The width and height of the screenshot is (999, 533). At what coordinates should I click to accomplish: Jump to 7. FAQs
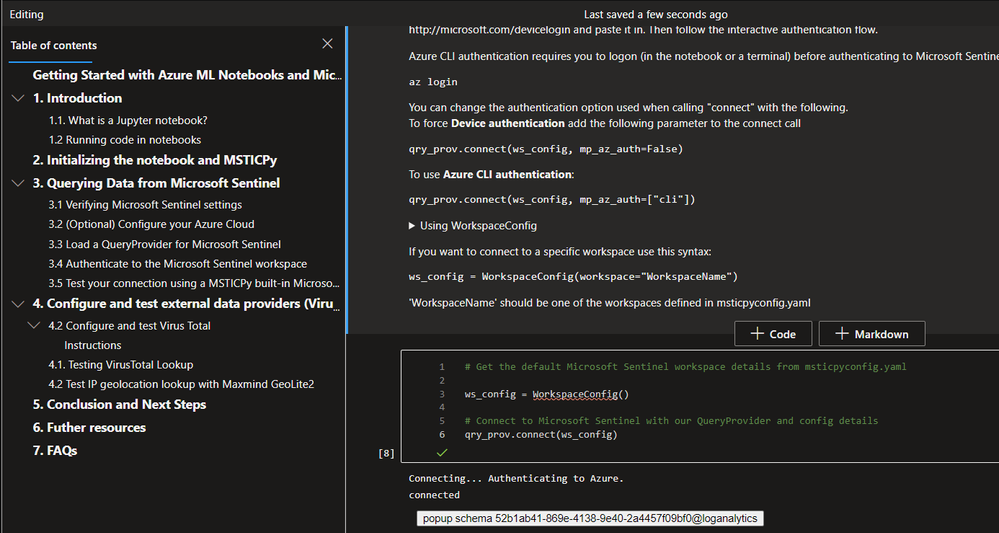tap(55, 450)
